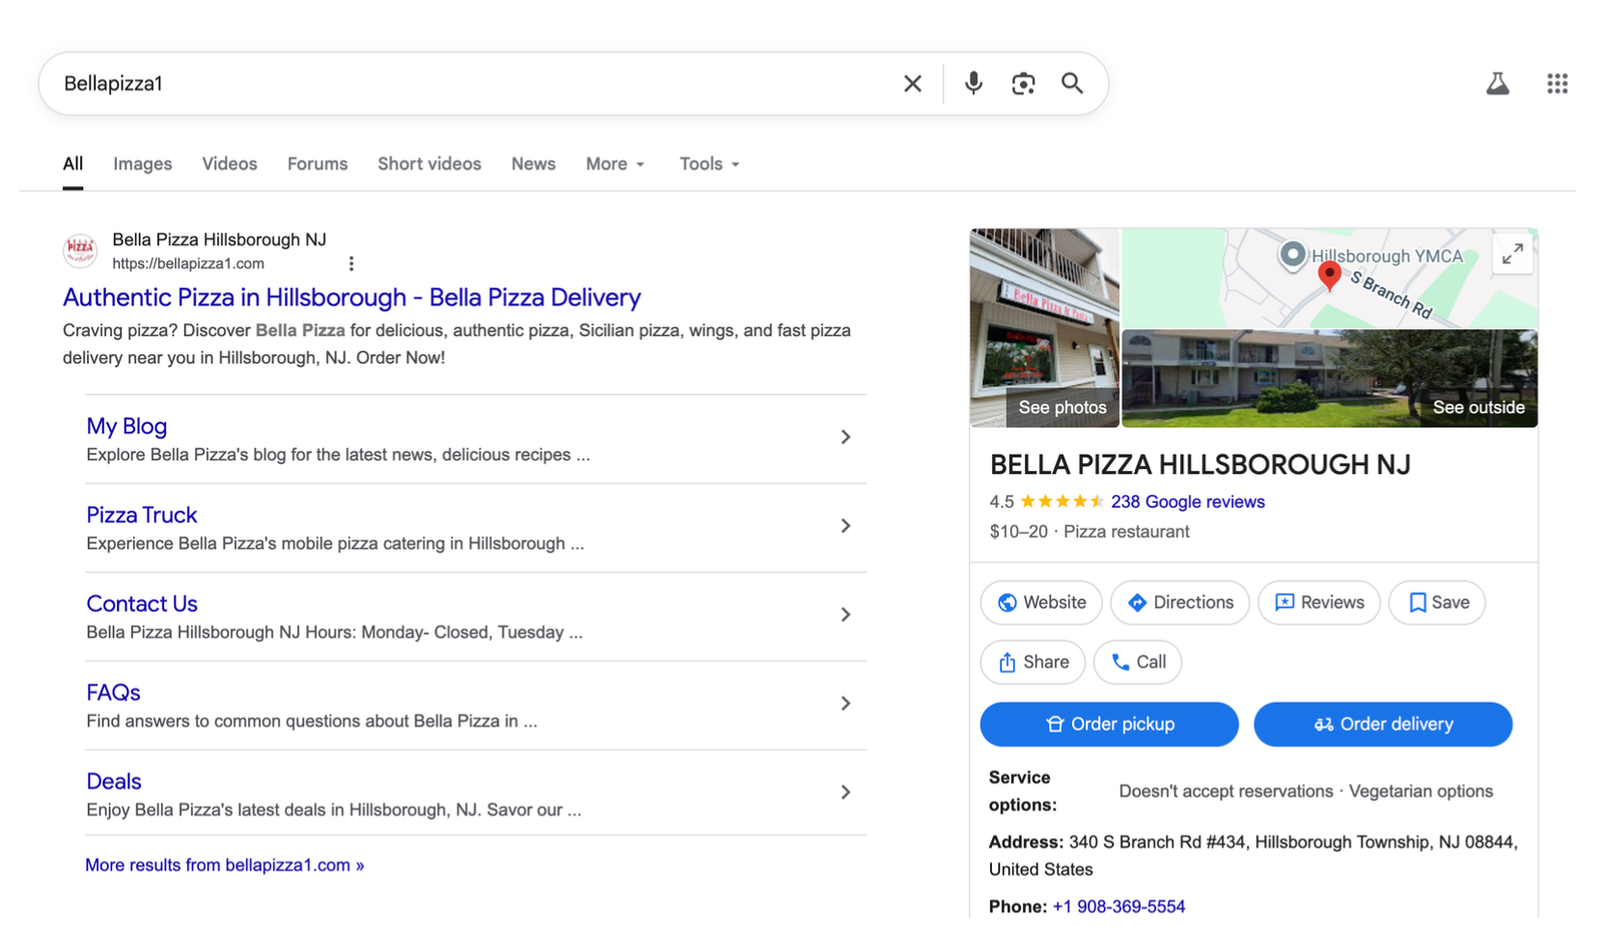Start voice search with the microphone icon

tap(973, 83)
